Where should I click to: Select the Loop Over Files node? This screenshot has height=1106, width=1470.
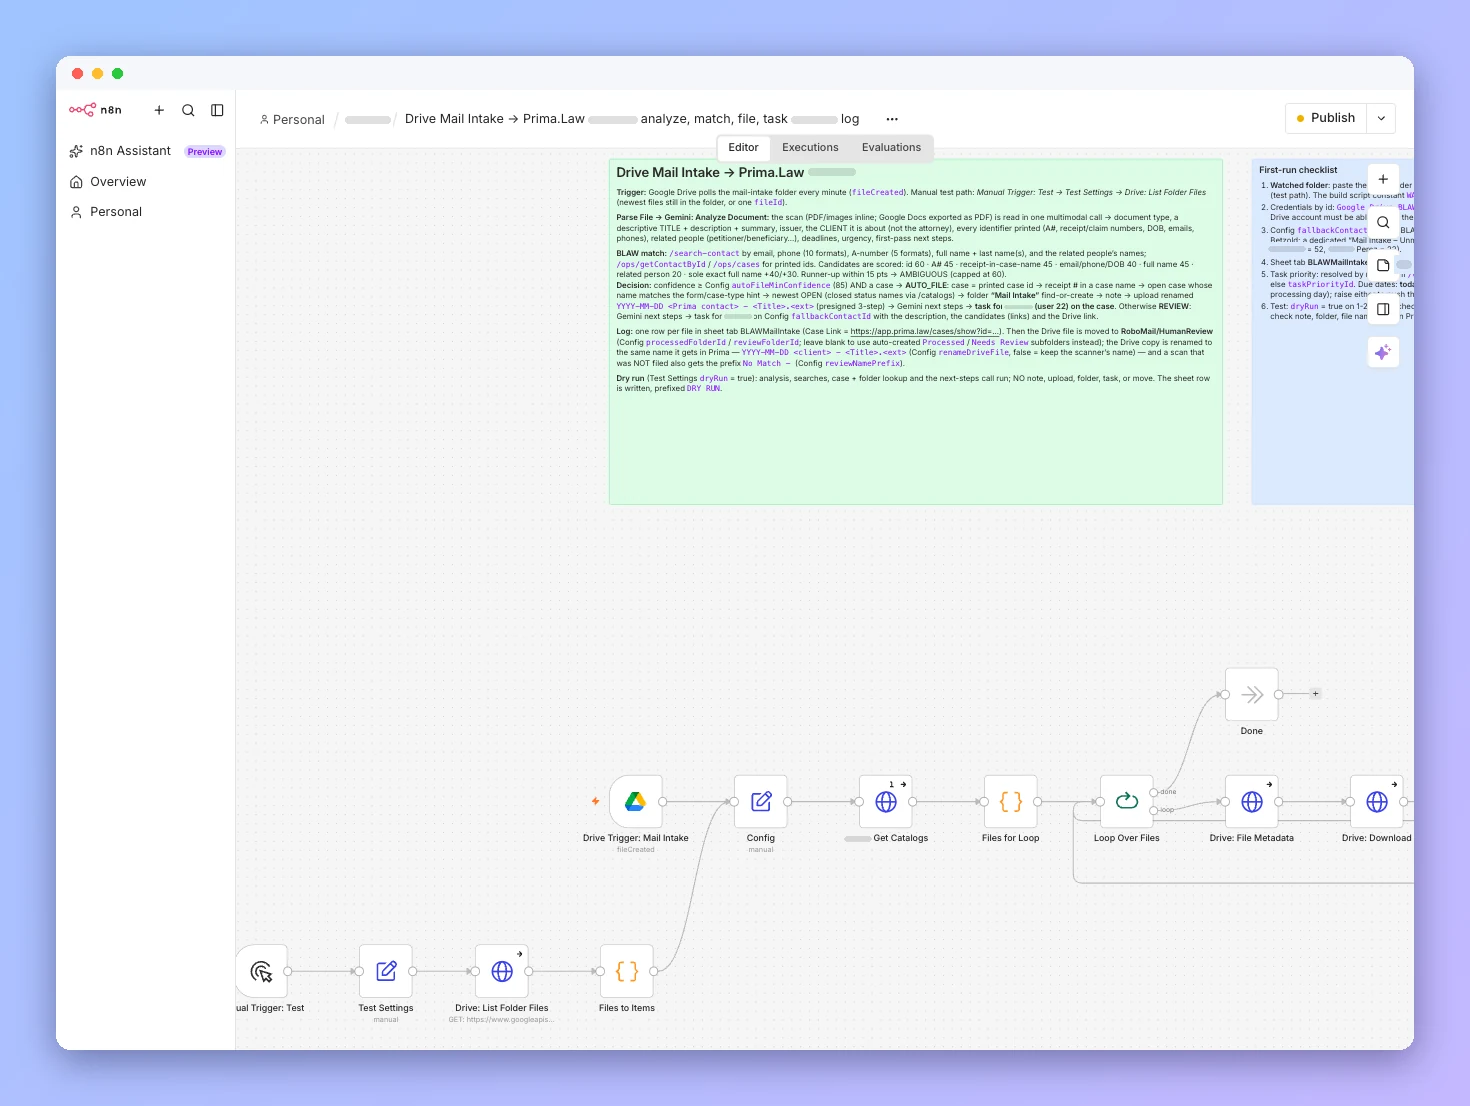pyautogui.click(x=1127, y=802)
